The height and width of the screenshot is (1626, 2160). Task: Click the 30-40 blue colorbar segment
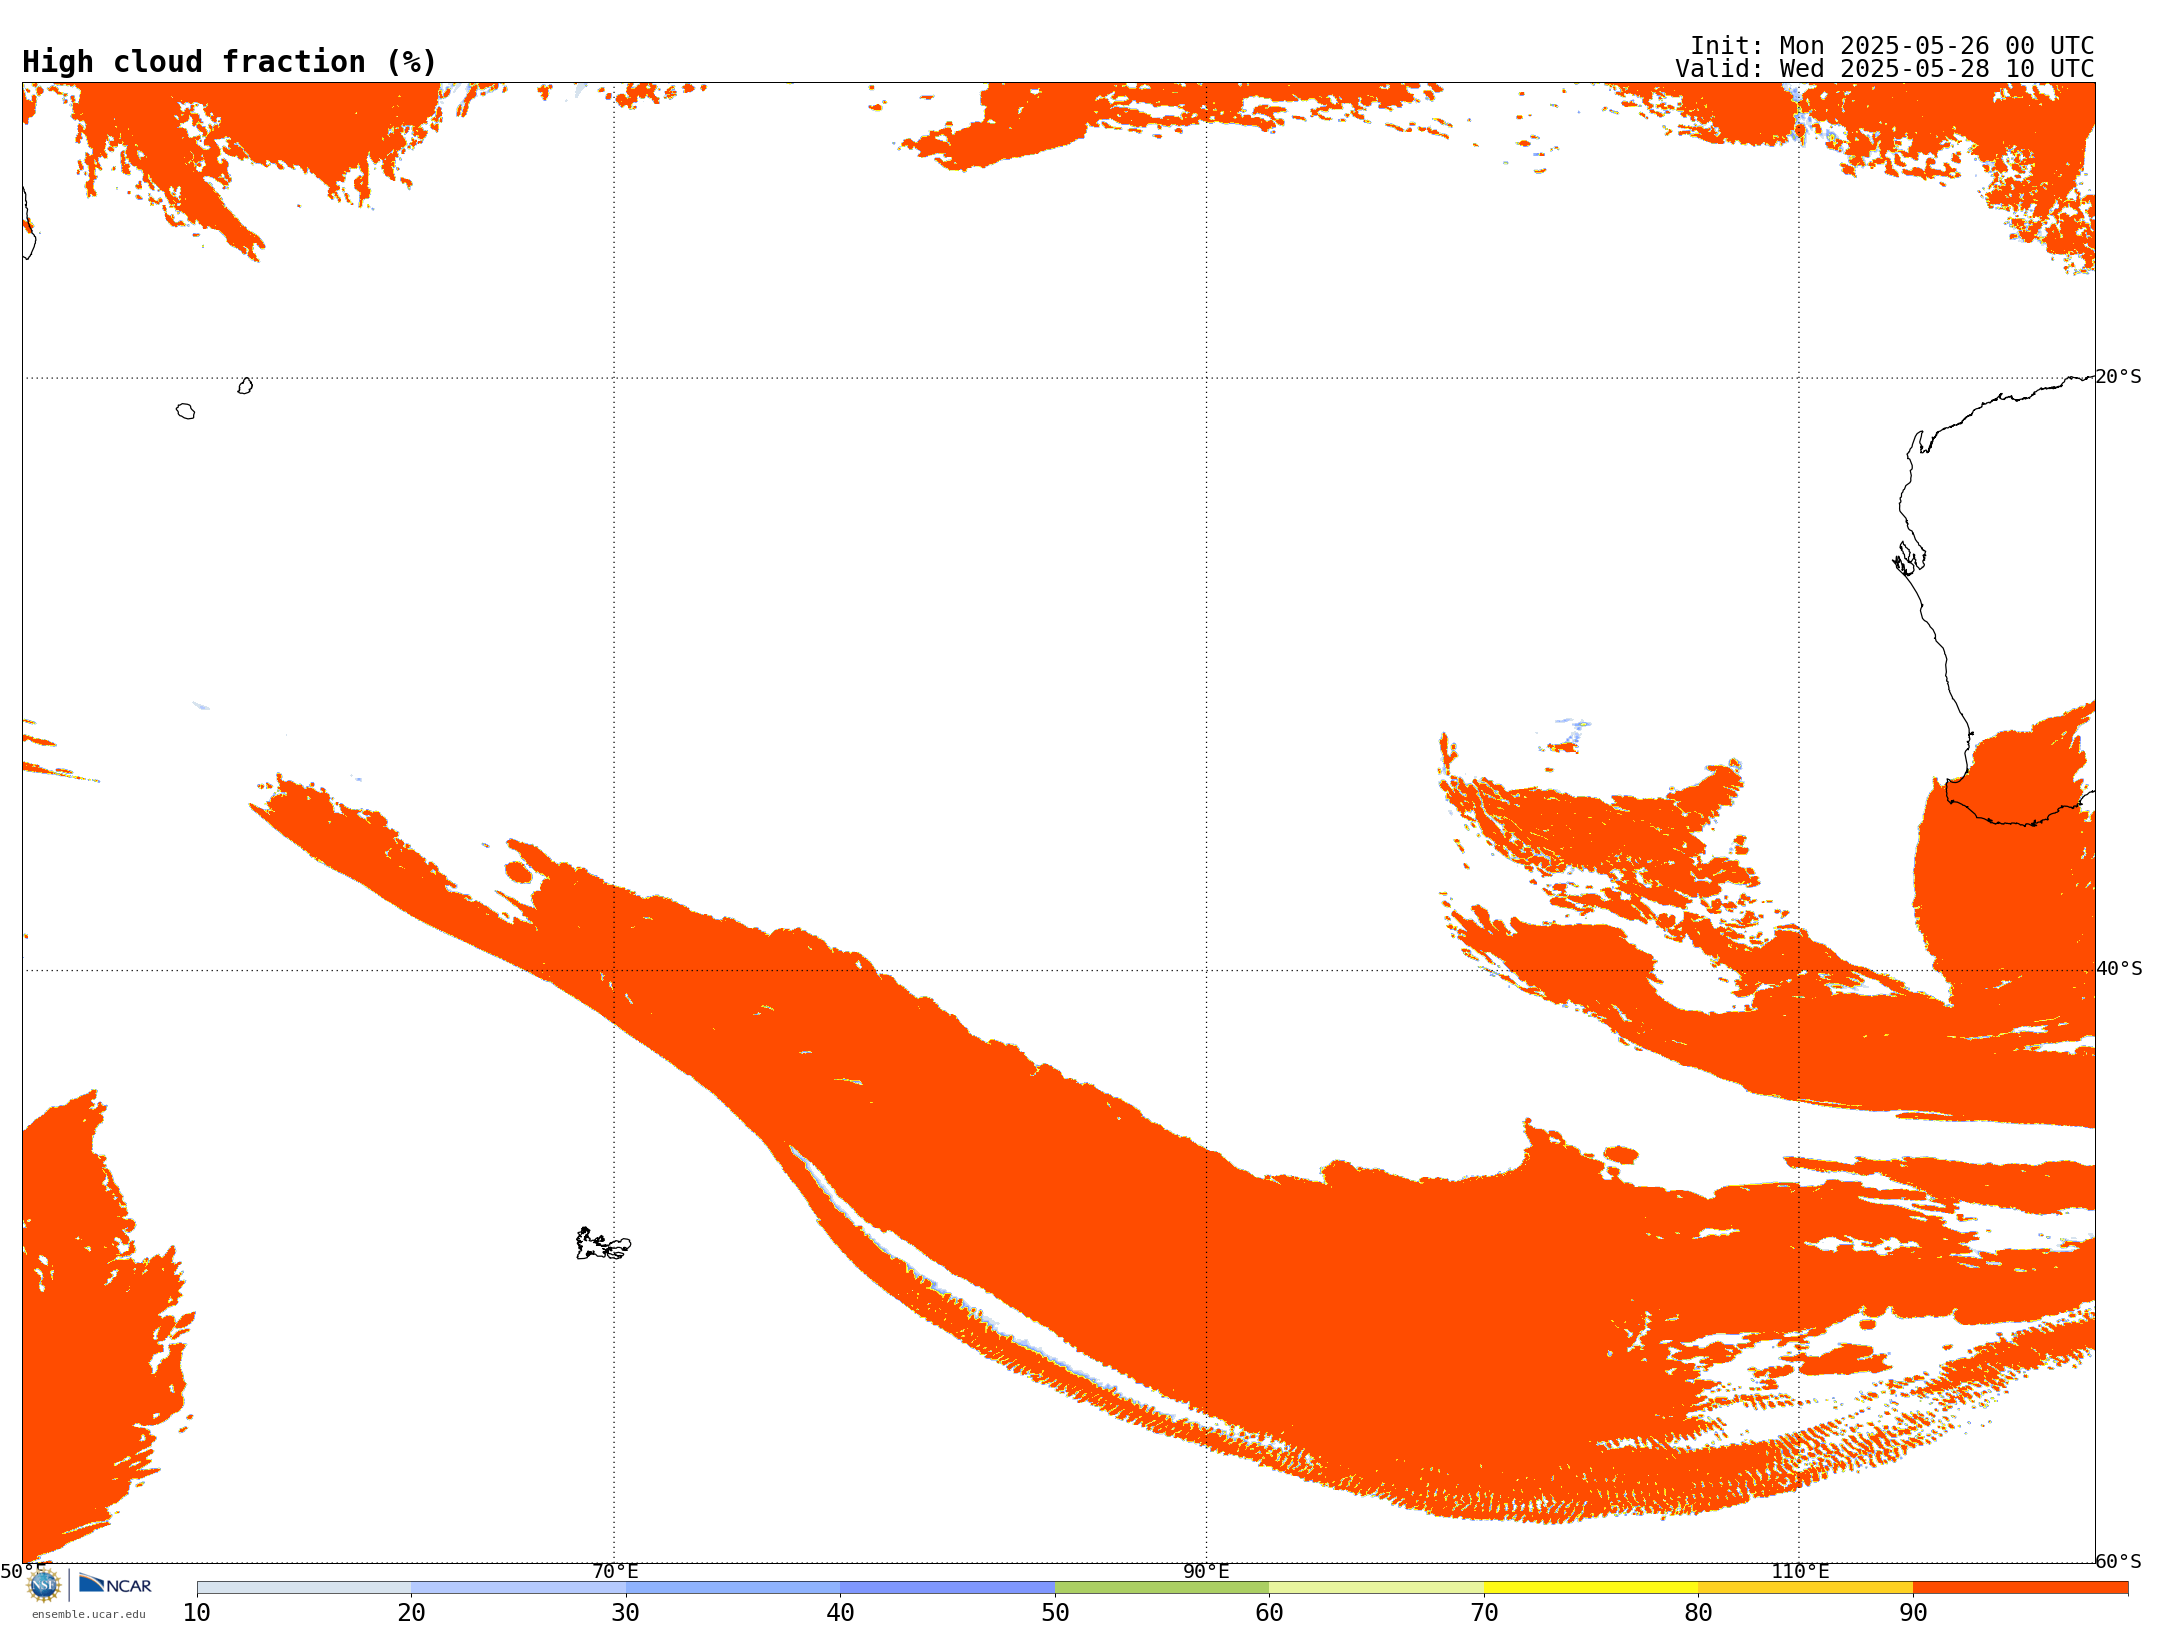tap(733, 1587)
